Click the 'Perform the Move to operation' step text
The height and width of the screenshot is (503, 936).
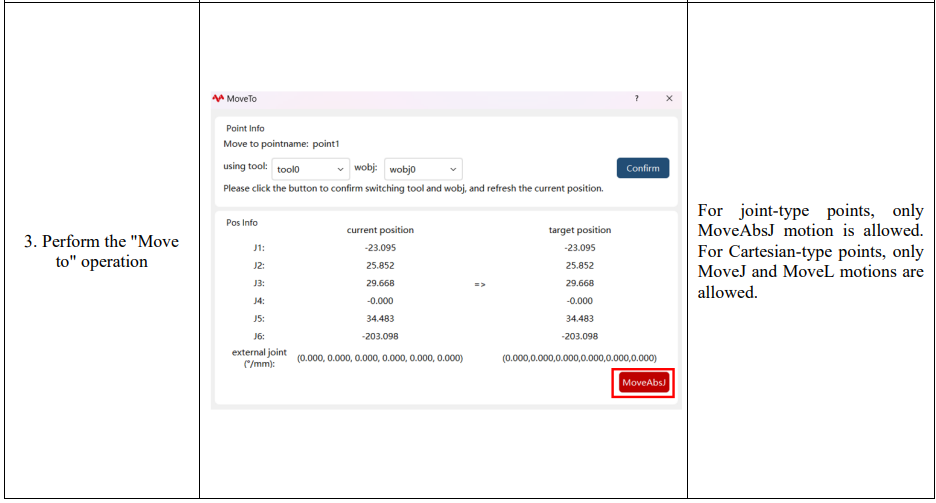(x=101, y=251)
